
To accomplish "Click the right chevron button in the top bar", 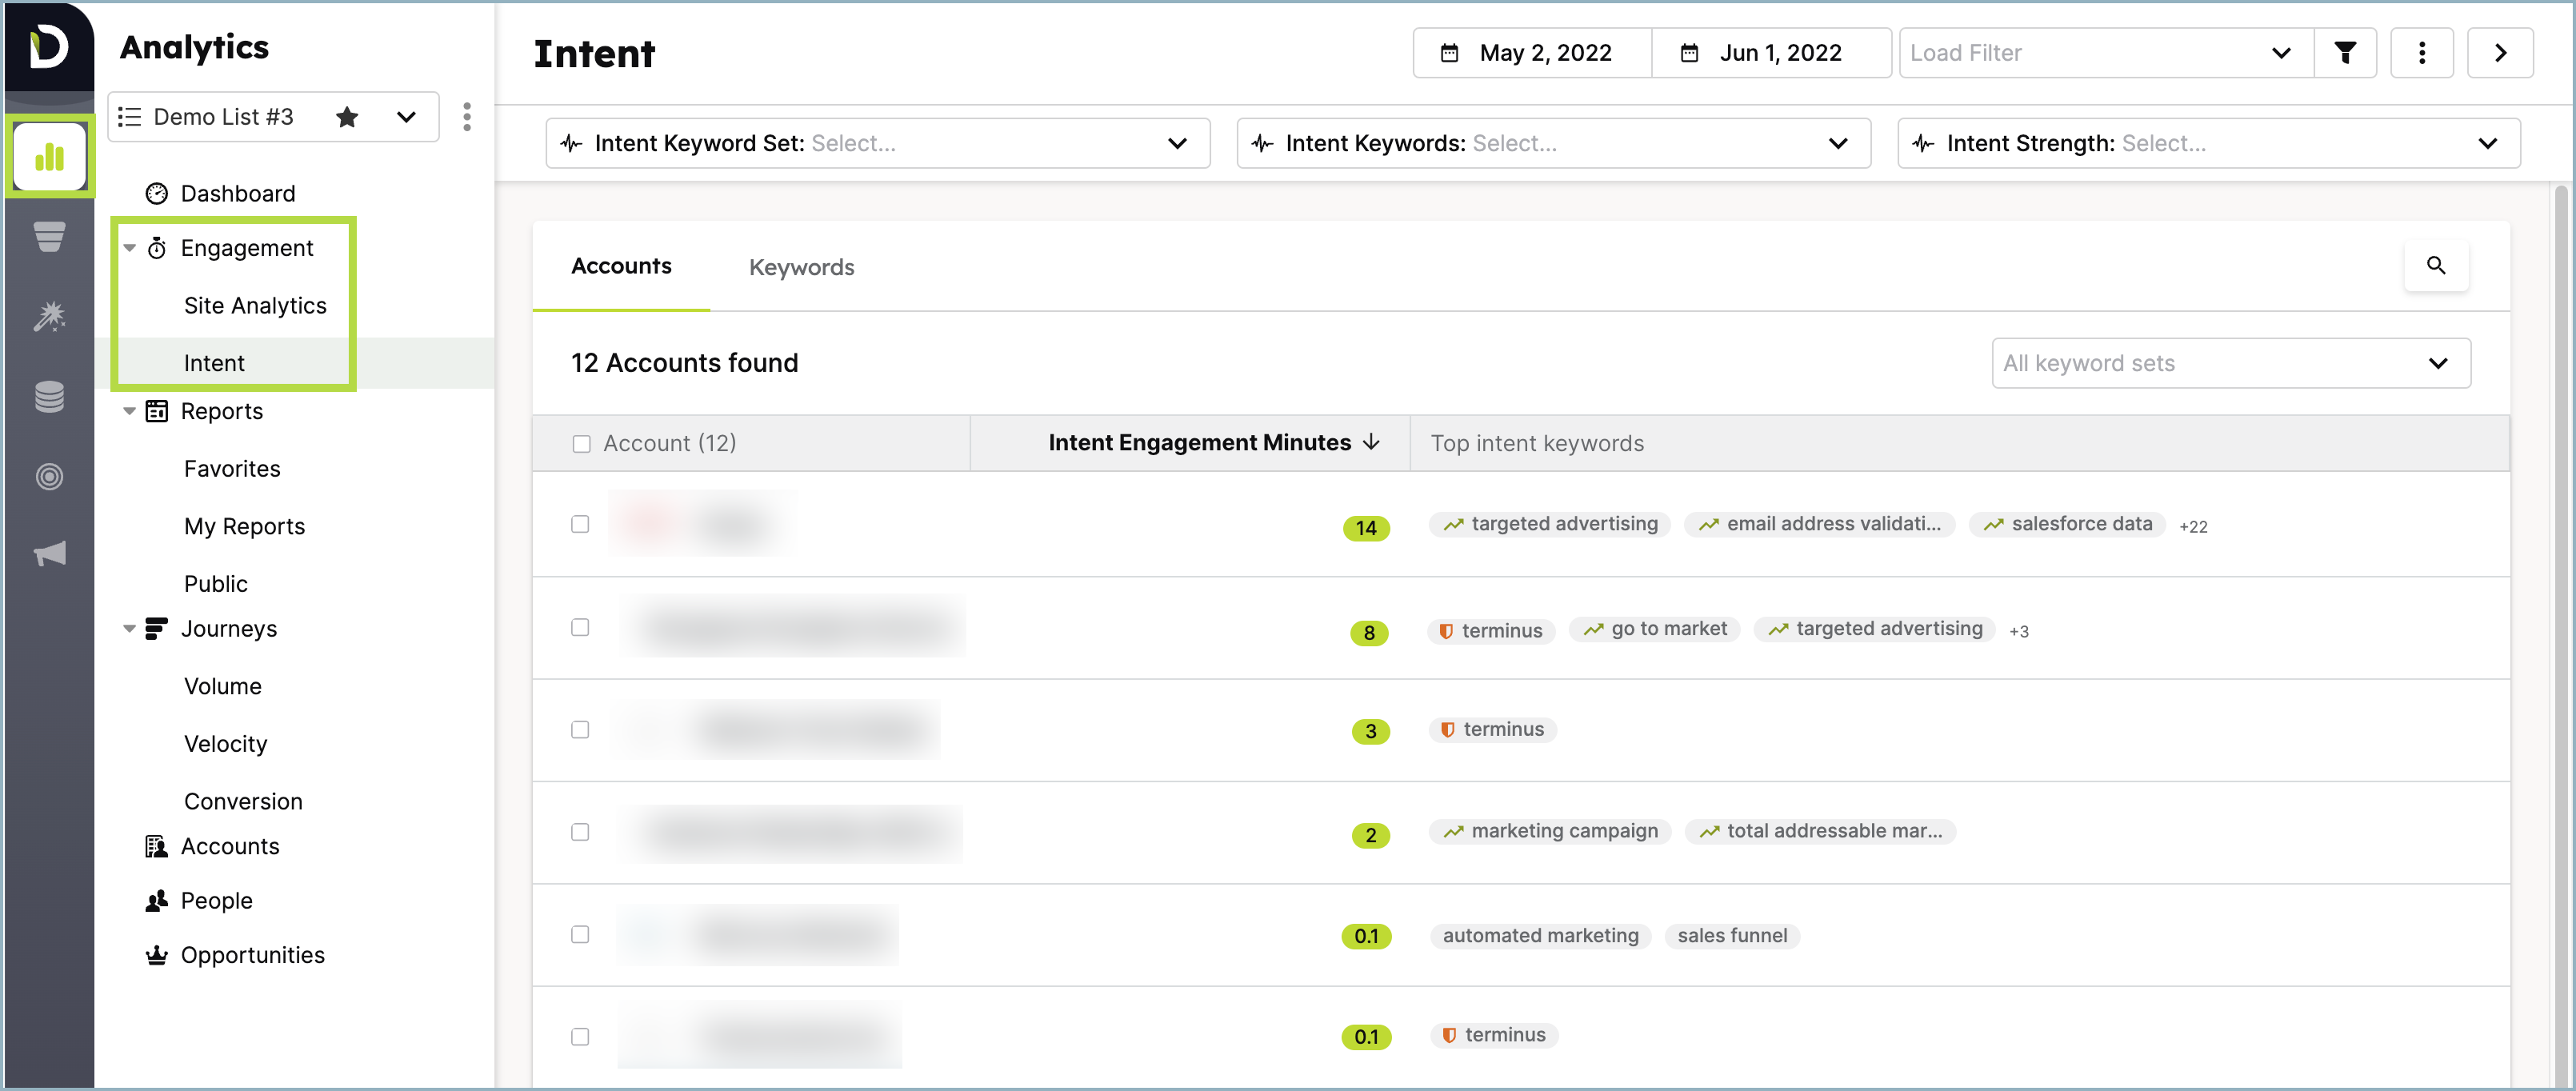I will click(2500, 53).
